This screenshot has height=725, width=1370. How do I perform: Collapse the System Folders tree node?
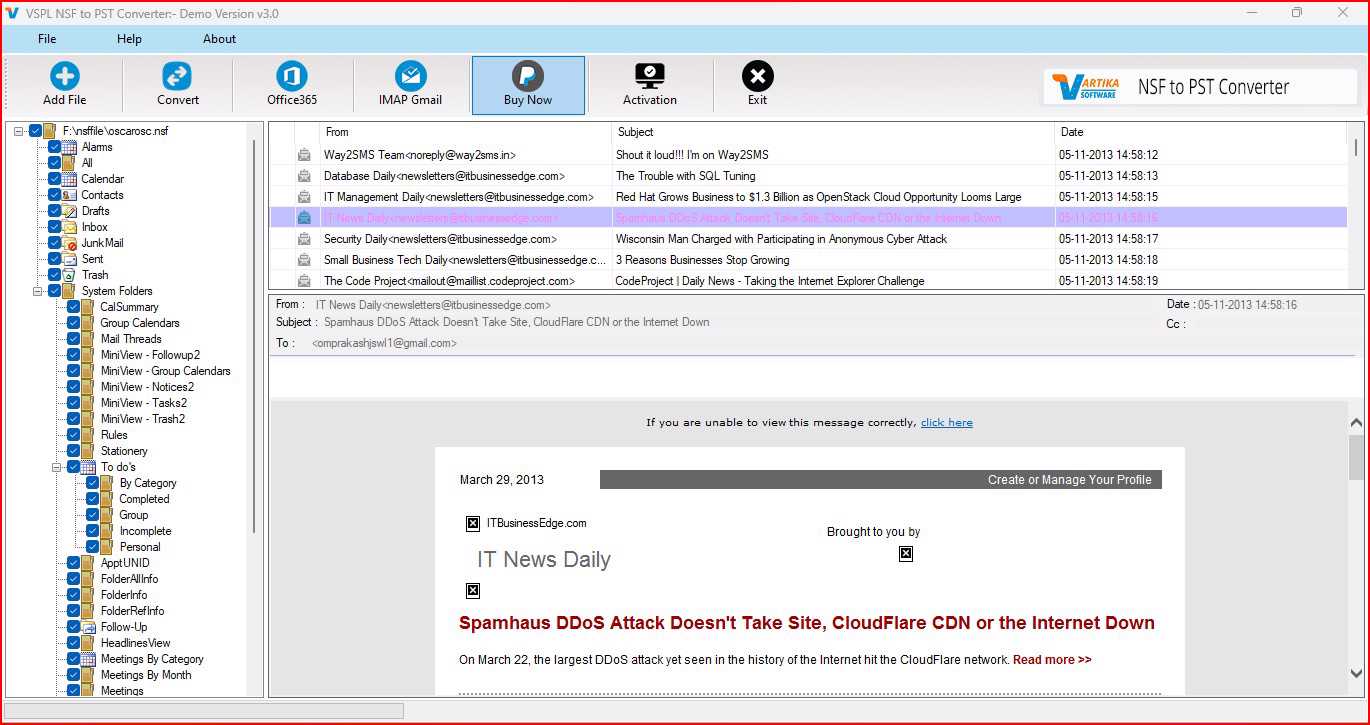coord(38,291)
